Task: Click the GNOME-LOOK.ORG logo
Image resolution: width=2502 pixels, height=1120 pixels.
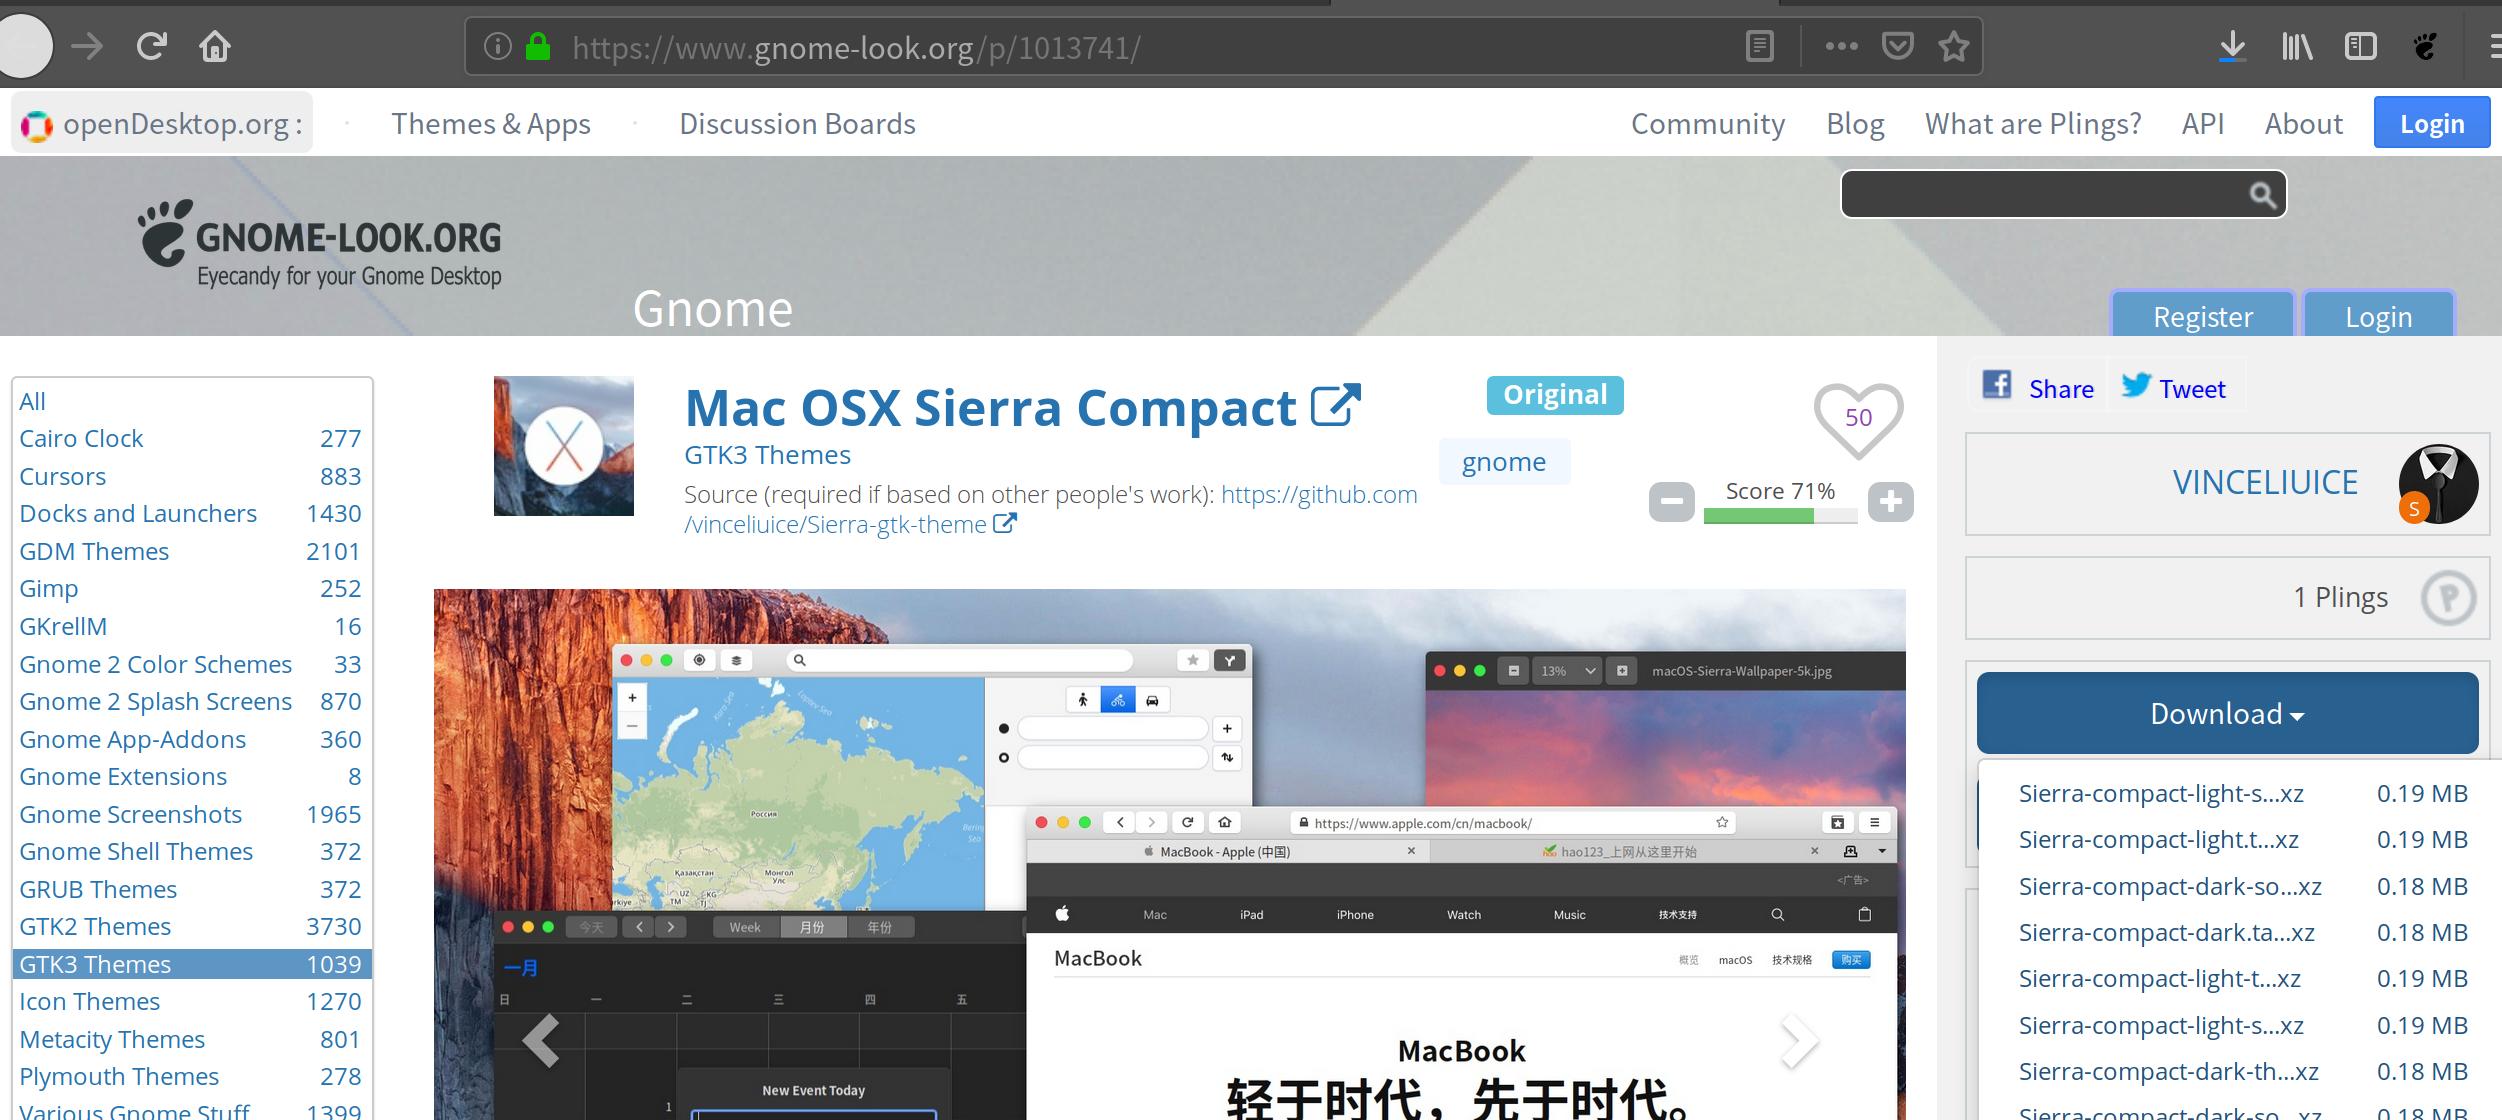Action: click(x=320, y=244)
